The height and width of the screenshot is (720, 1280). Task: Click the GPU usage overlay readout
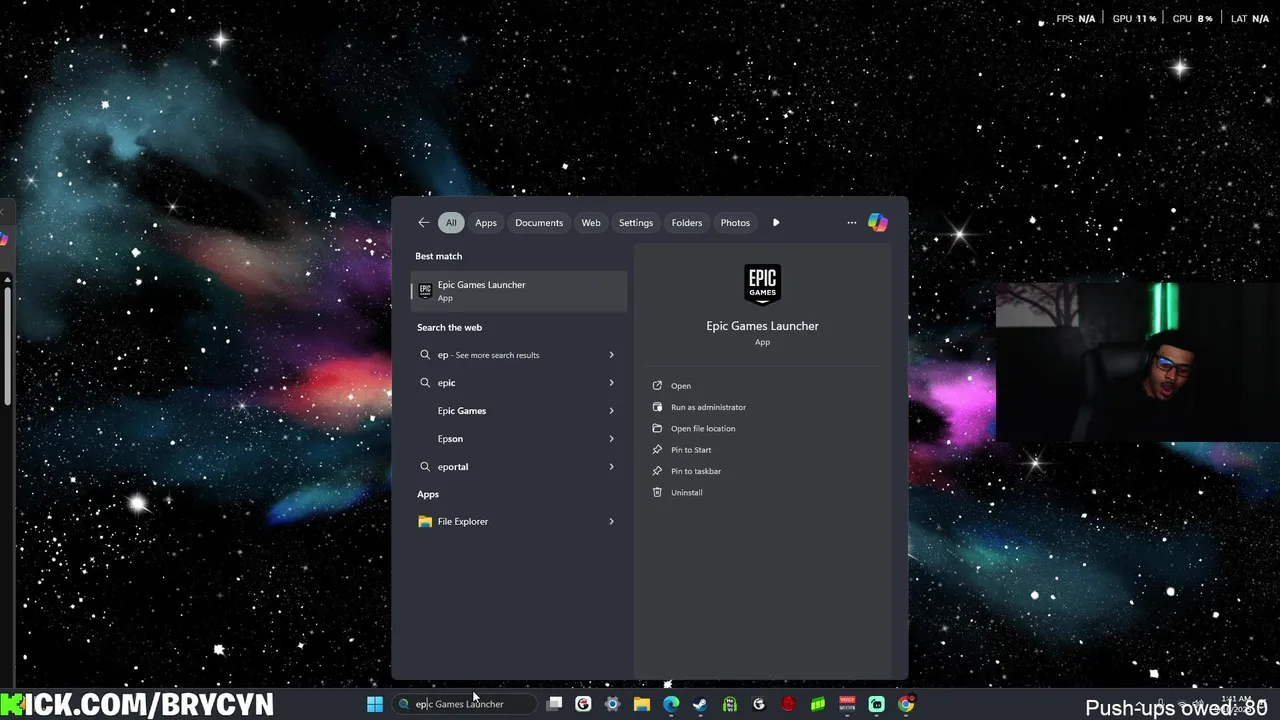[x=1134, y=19]
